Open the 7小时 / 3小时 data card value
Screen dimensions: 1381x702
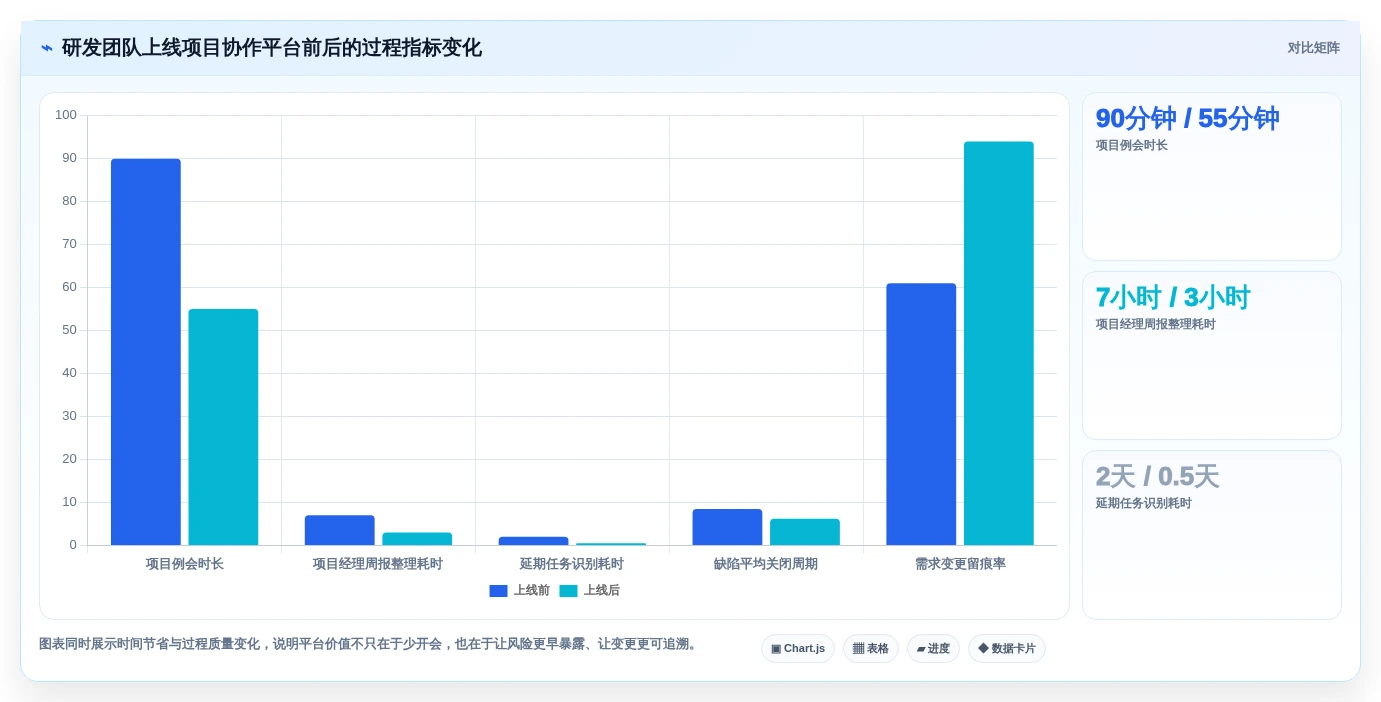1173,298
